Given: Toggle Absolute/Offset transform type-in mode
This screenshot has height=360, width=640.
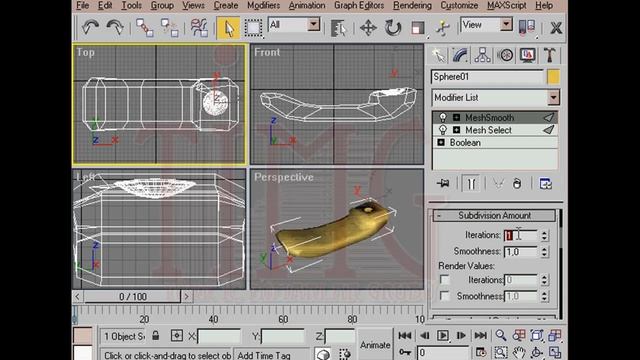Looking at the screenshot, I should 177,336.
